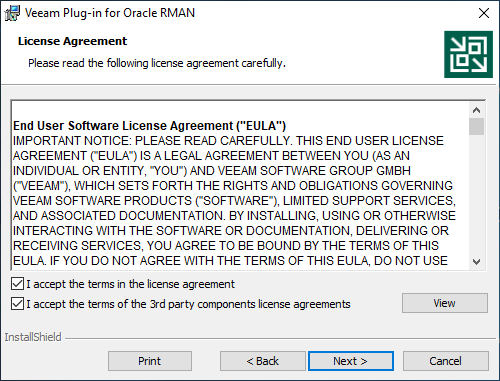Click scroll down arrow of EULA text box

point(476,262)
